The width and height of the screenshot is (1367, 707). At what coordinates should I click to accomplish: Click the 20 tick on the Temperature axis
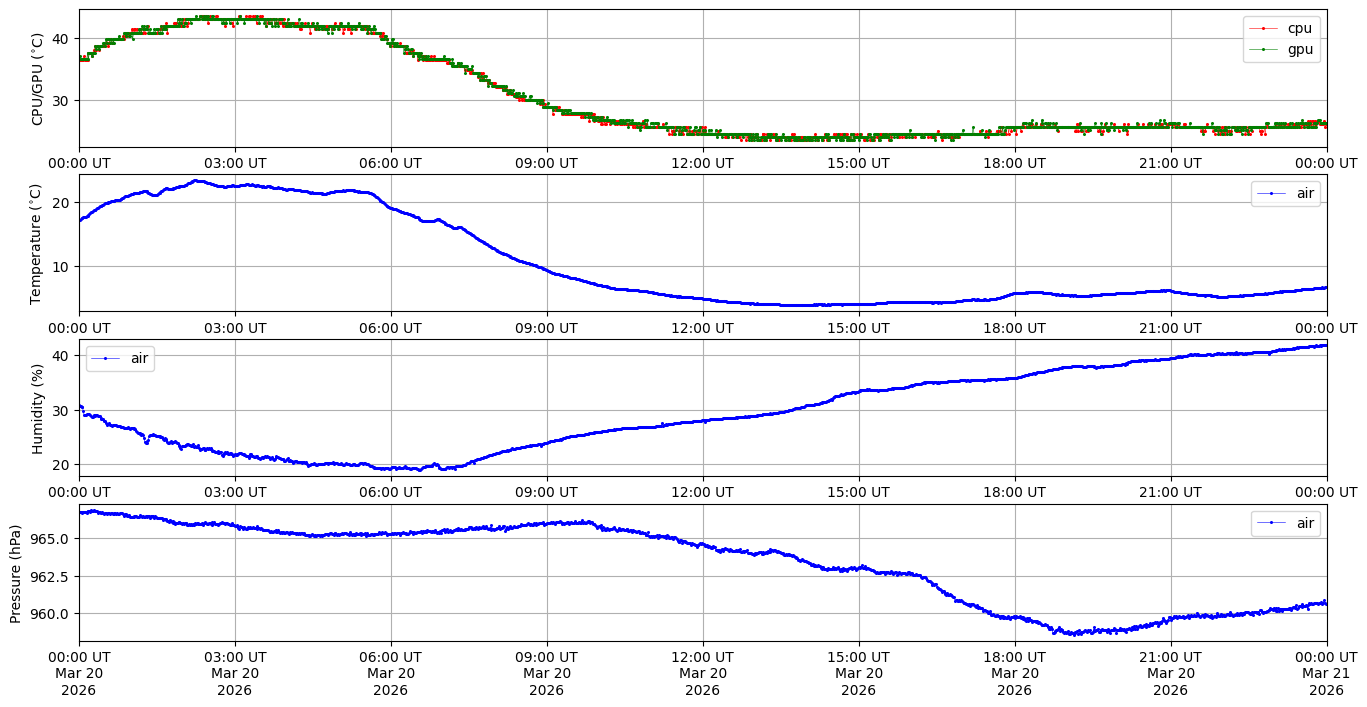60,202
